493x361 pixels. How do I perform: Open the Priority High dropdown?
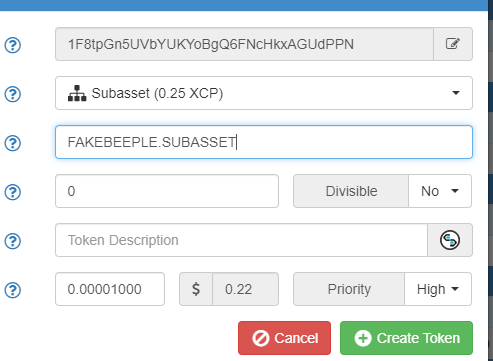click(438, 289)
